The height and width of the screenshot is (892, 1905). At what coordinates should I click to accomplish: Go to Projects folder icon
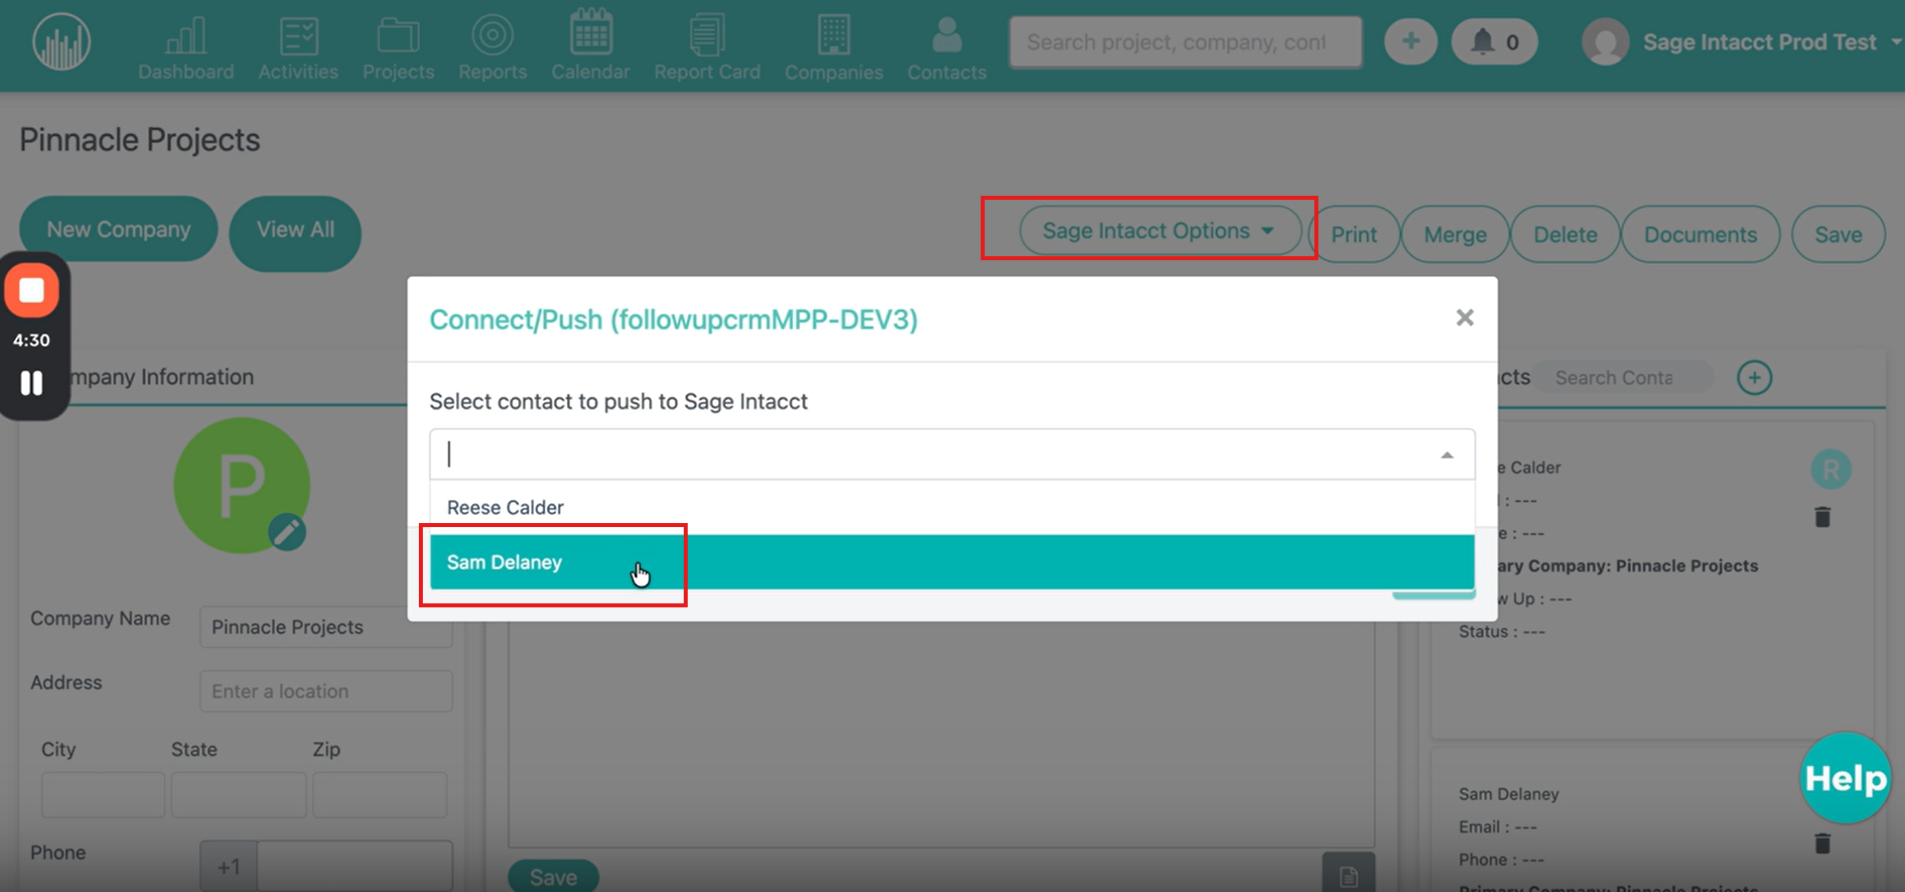tap(398, 38)
